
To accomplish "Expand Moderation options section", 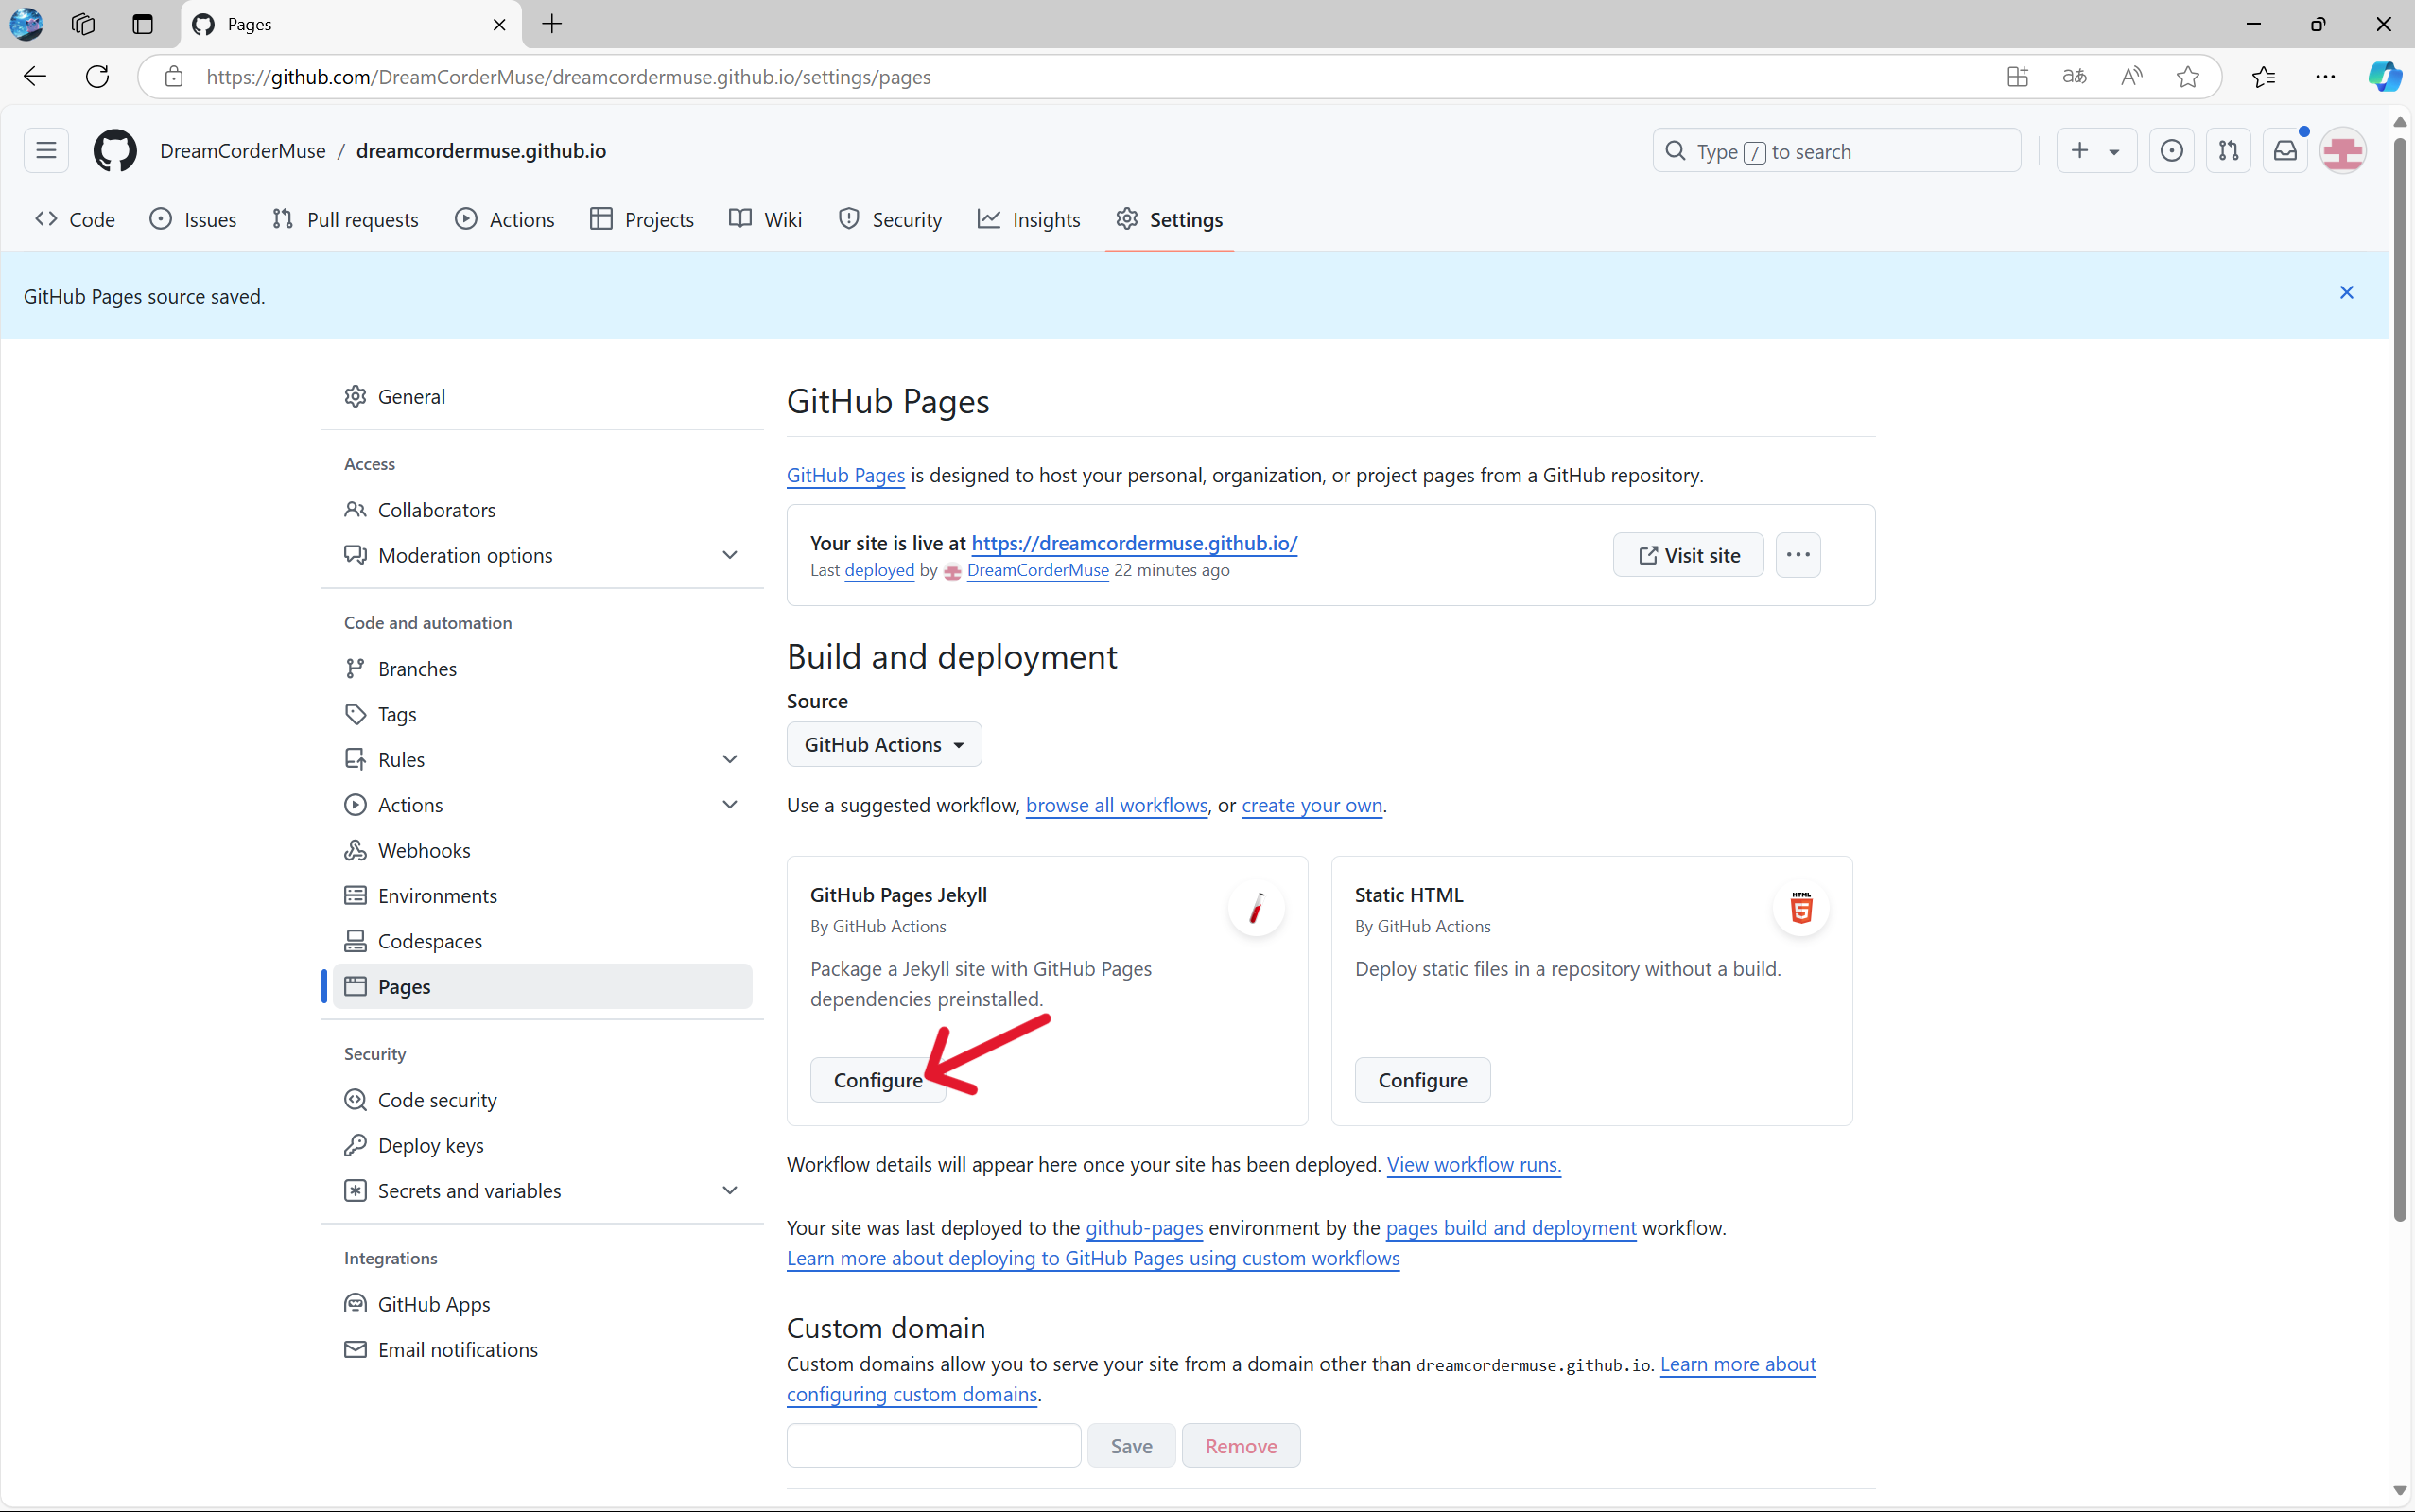I will tap(730, 555).
